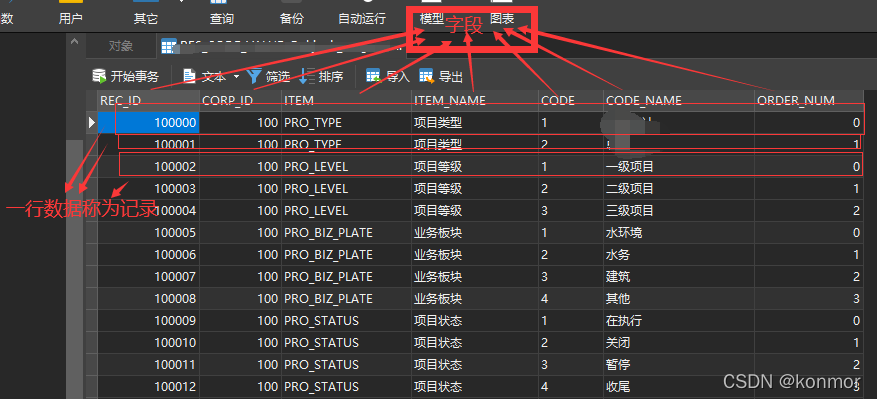Click the 导入 import button
This screenshot has height=399, width=877.
pos(388,76)
